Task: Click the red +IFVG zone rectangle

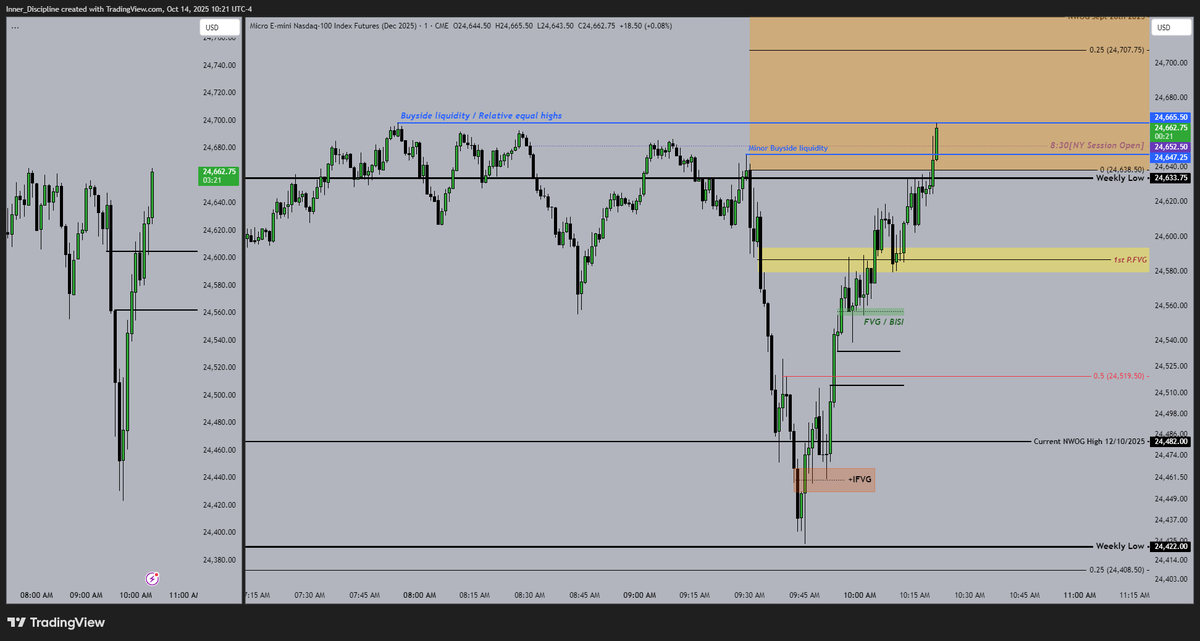Action: coord(835,480)
